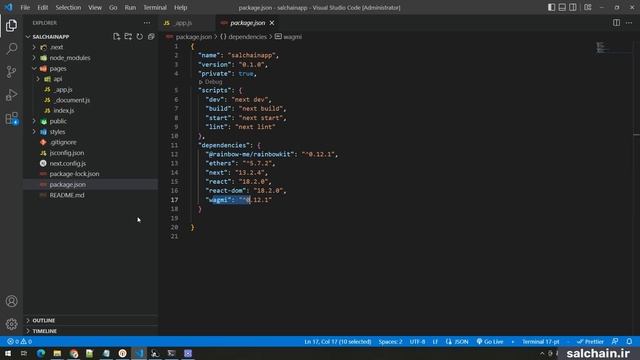Start Go Live server
The image size is (640, 360).
[490, 342]
